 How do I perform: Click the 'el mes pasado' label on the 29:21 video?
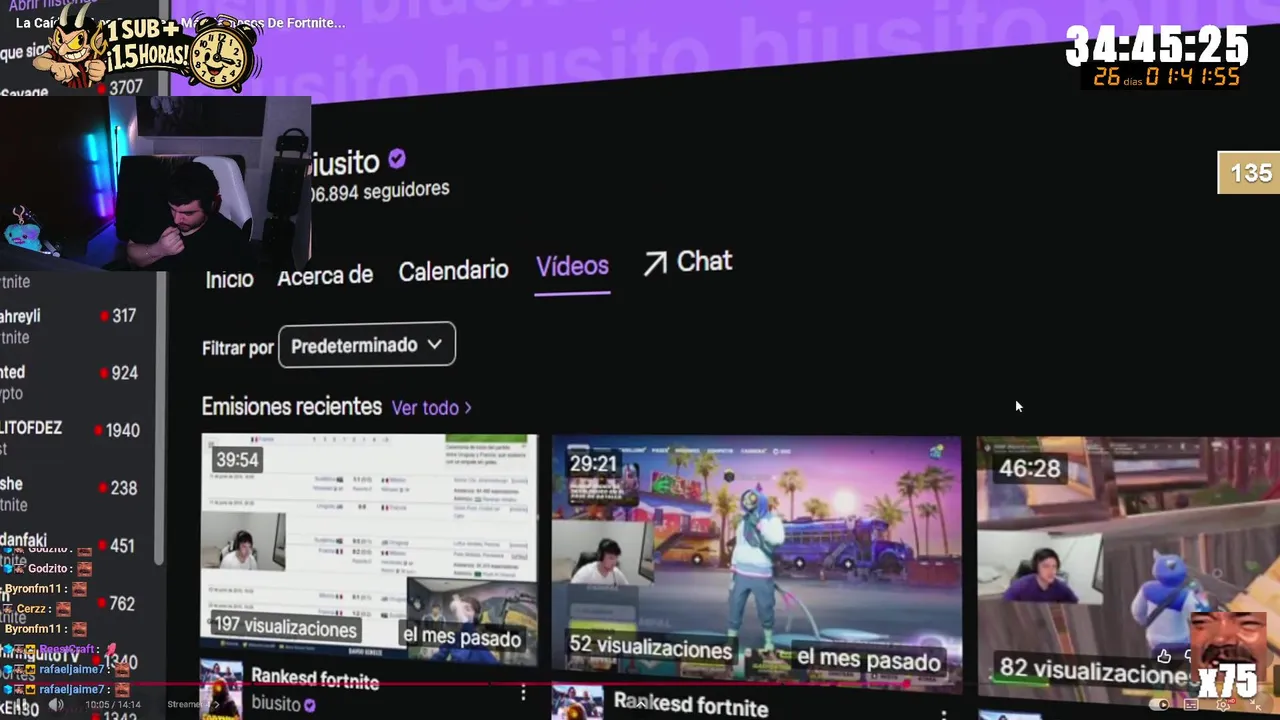coord(869,660)
